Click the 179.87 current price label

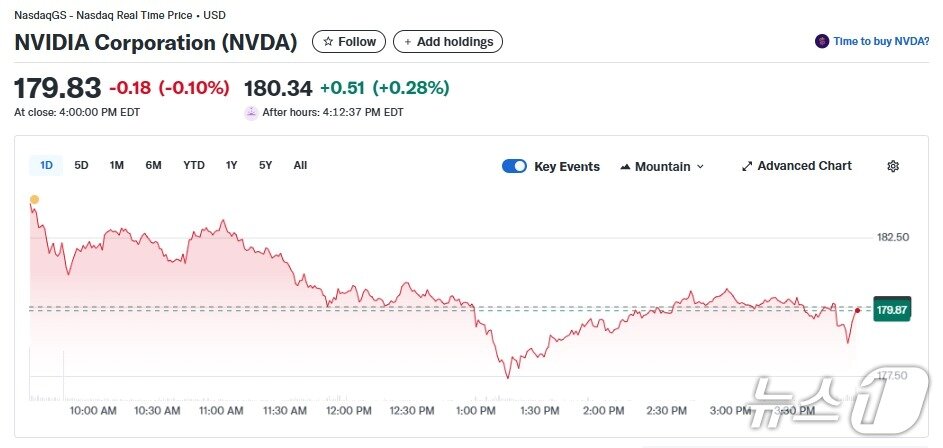click(891, 310)
